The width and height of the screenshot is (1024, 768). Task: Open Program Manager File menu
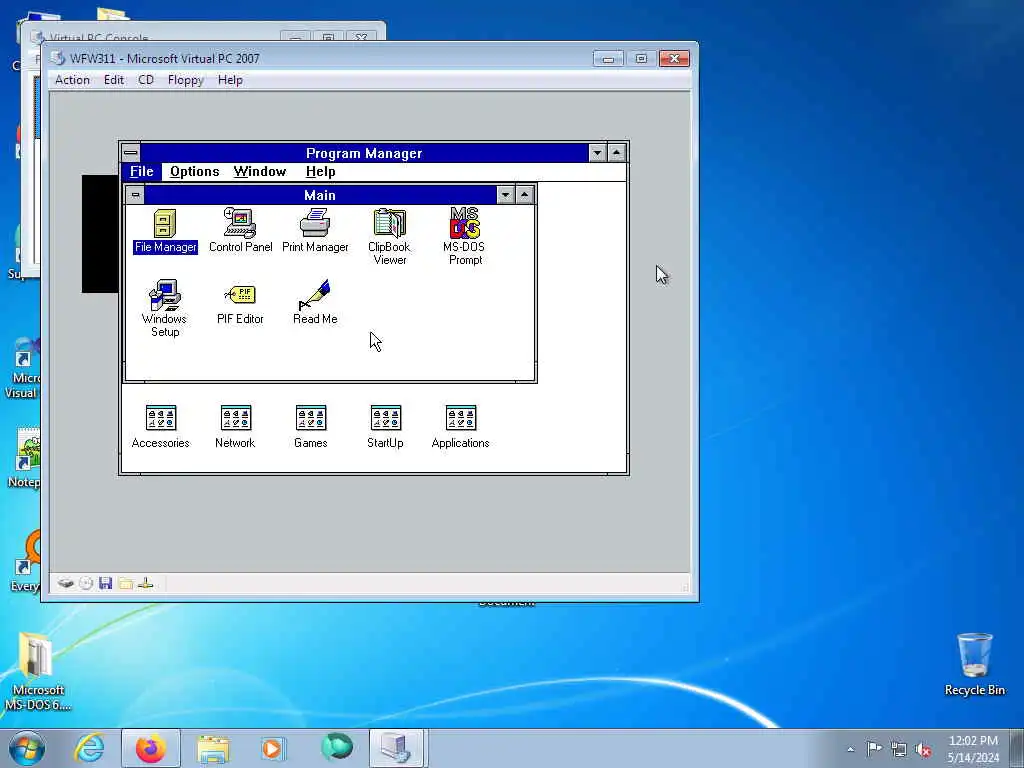coord(142,172)
